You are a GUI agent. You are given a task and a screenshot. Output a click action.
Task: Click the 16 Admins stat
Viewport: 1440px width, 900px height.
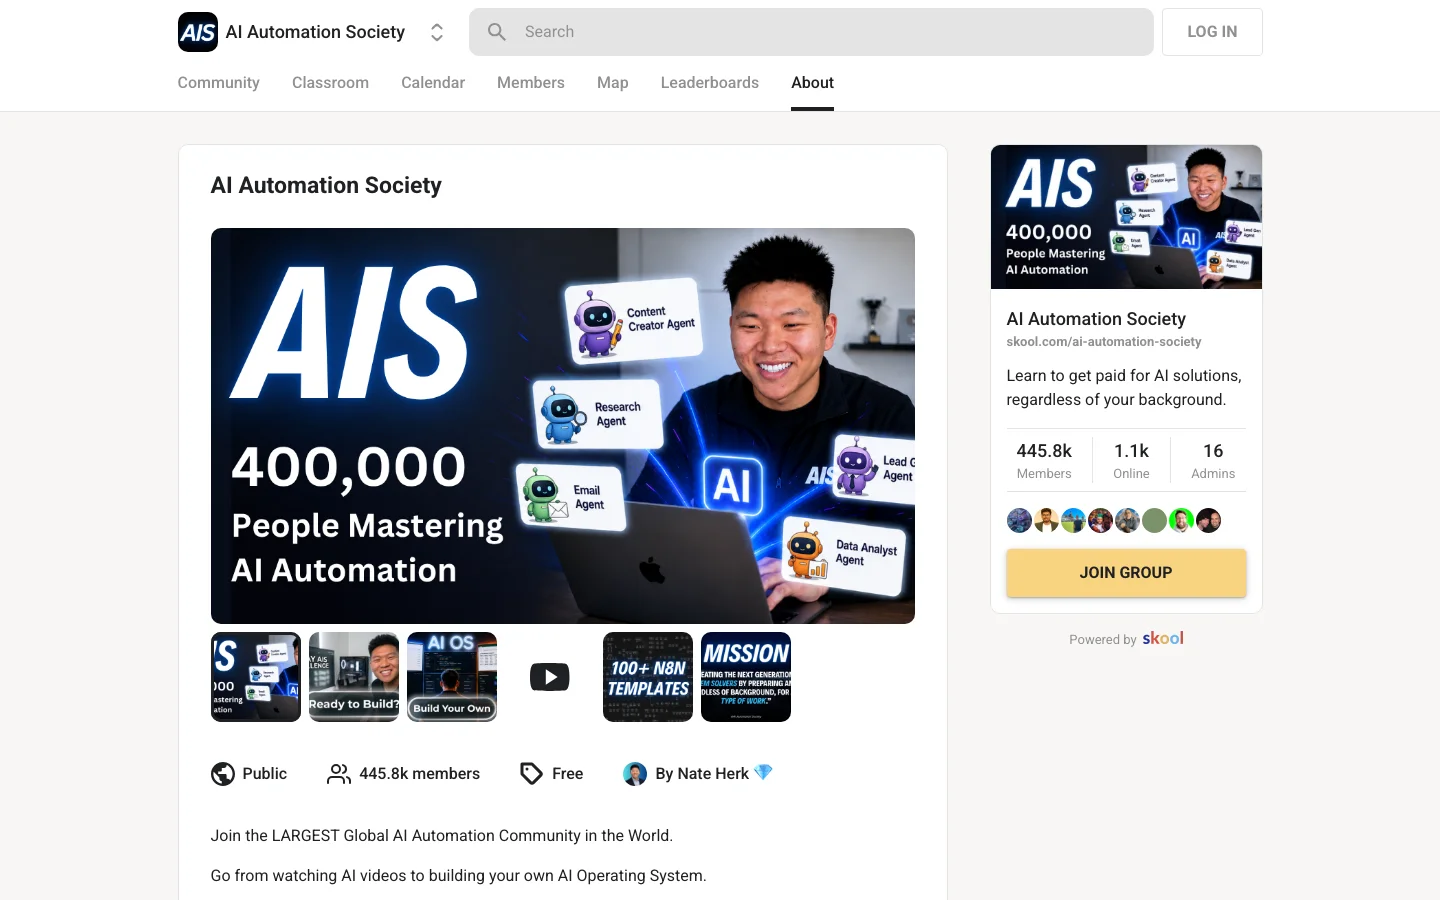(x=1213, y=461)
